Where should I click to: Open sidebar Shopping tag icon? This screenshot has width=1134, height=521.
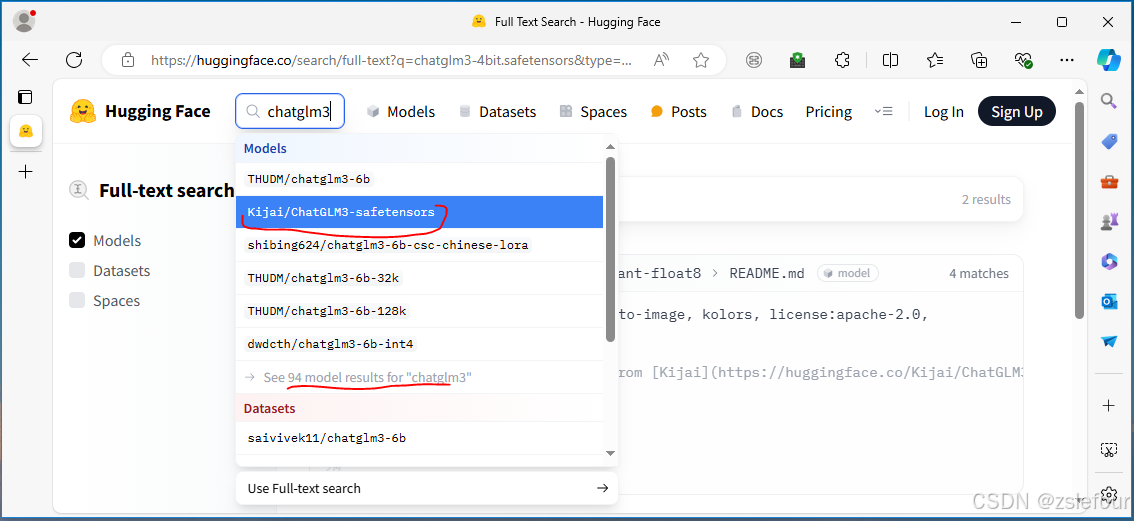1109,142
